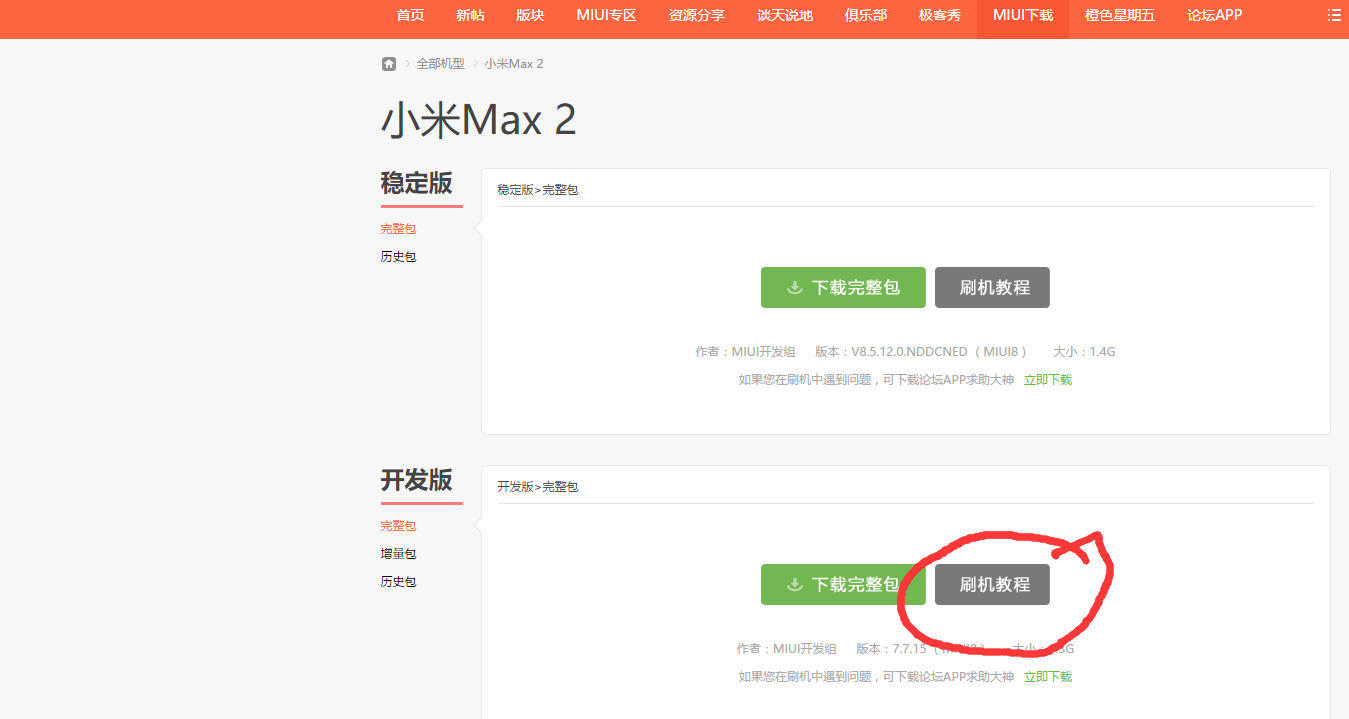1349x719 pixels.
Task: Download developer version 下载完整包 button
Action: point(843,584)
